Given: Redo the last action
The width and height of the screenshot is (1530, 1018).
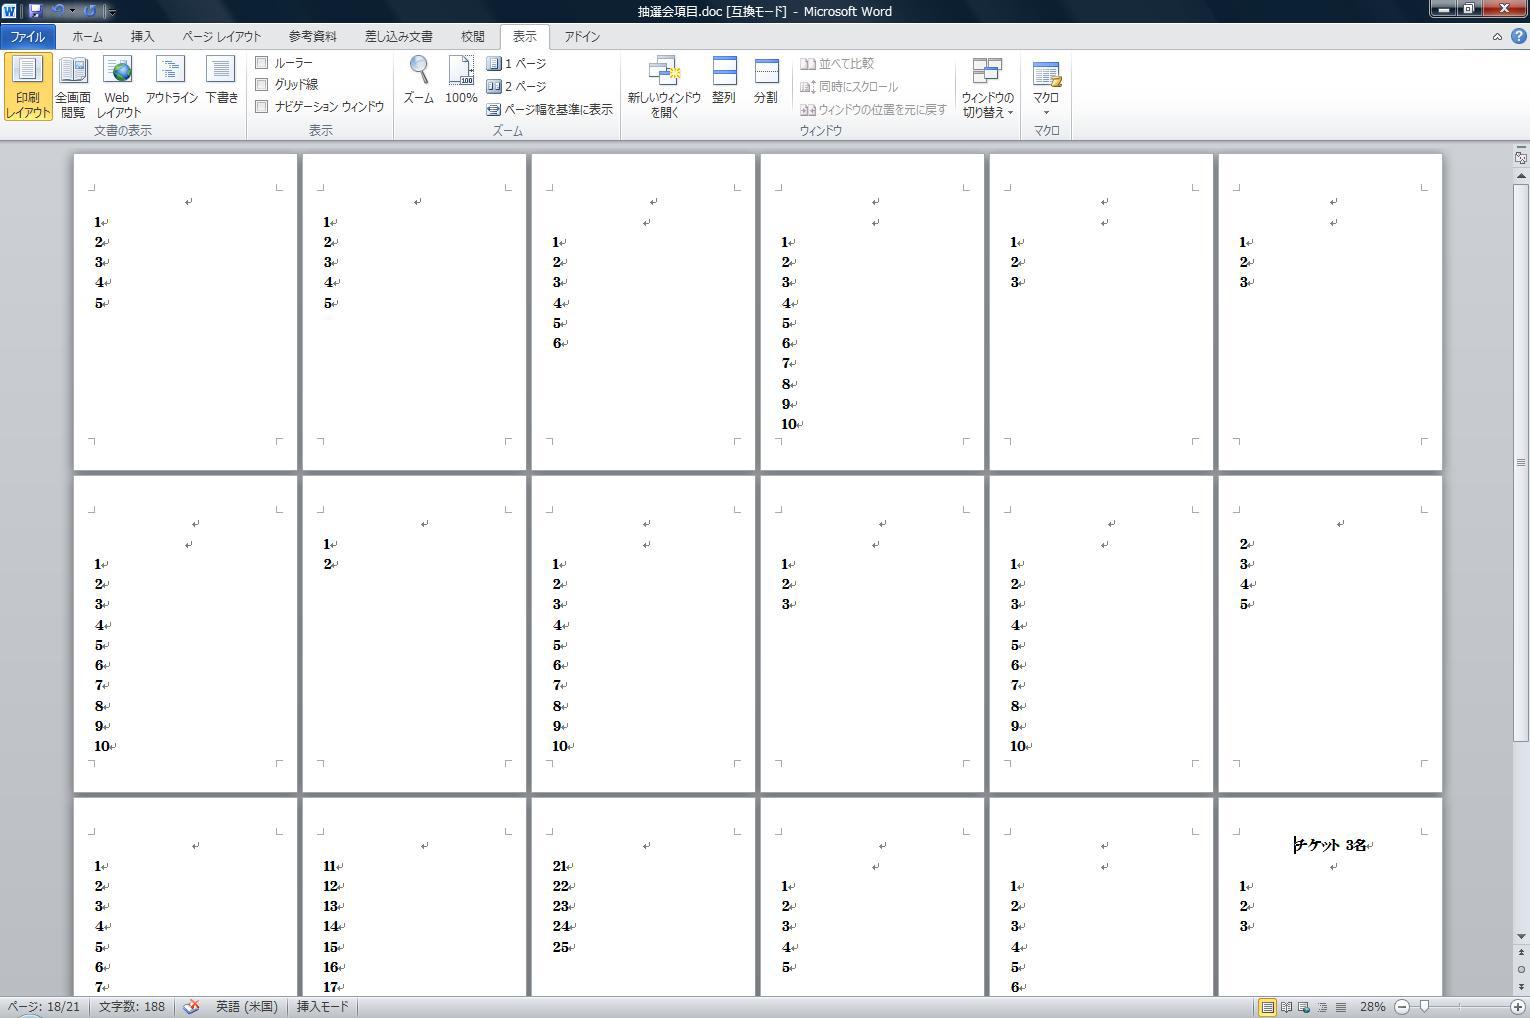Looking at the screenshot, I should tap(90, 11).
